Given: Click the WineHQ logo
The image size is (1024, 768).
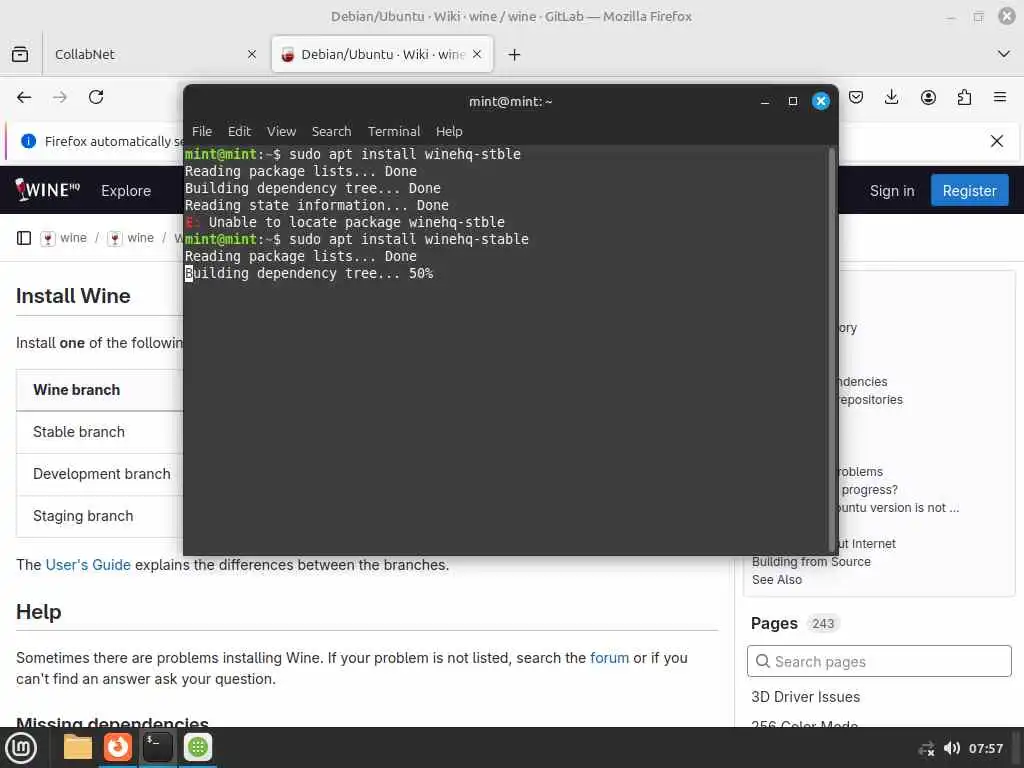Looking at the screenshot, I should pos(47,190).
